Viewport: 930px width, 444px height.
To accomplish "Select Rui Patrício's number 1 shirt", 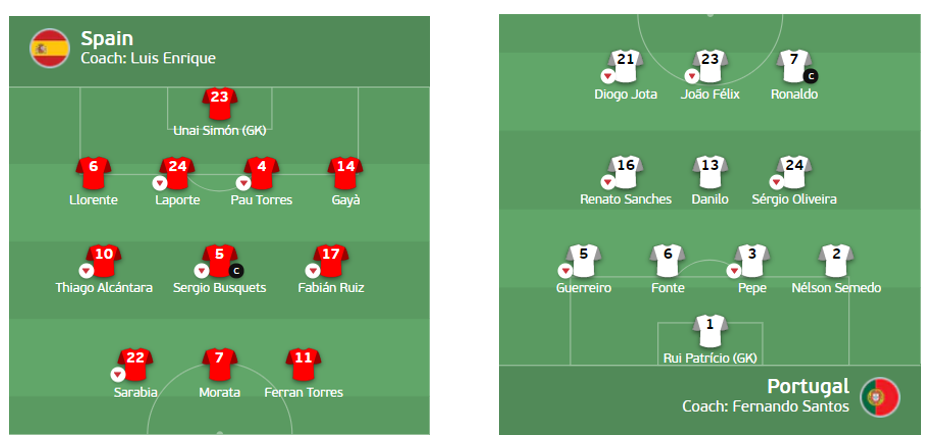I will click(710, 326).
